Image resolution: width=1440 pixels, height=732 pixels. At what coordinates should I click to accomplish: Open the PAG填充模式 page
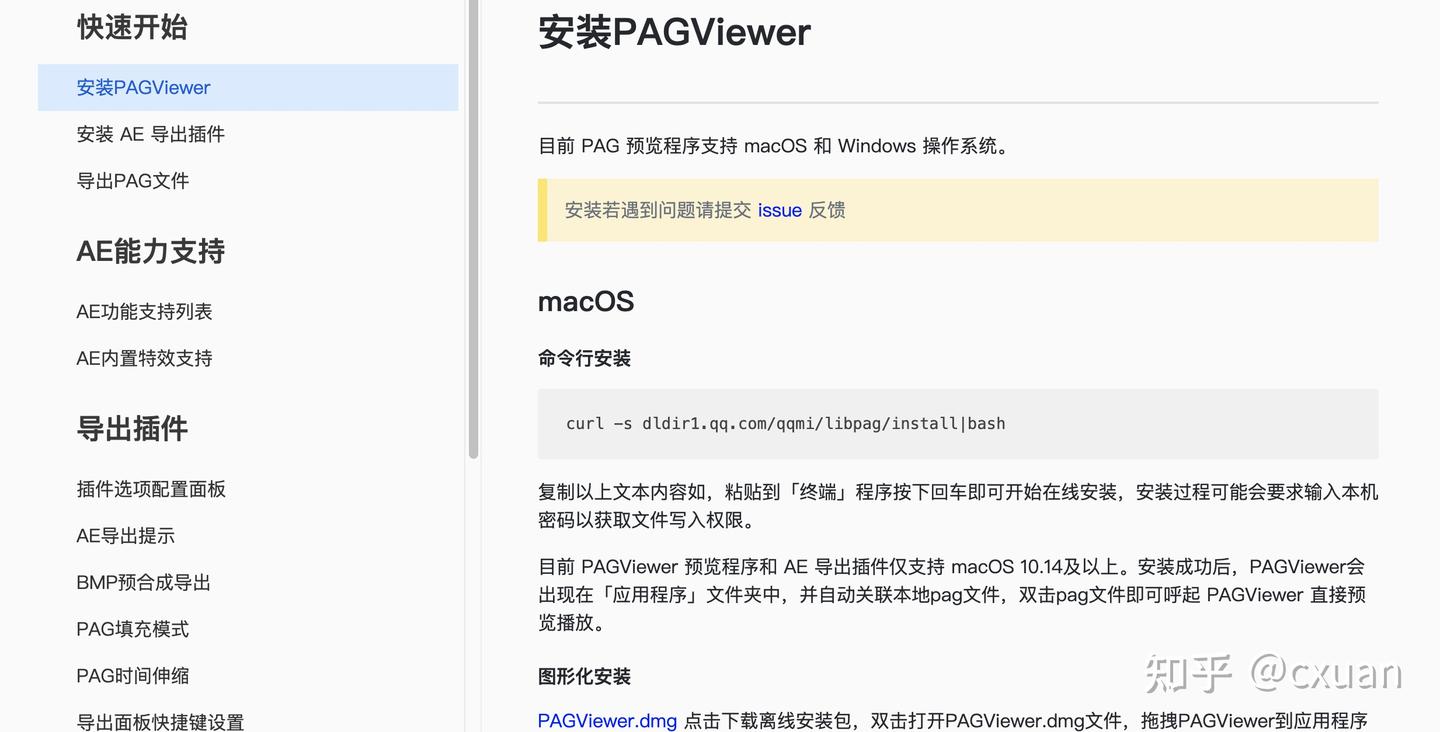pos(132,628)
